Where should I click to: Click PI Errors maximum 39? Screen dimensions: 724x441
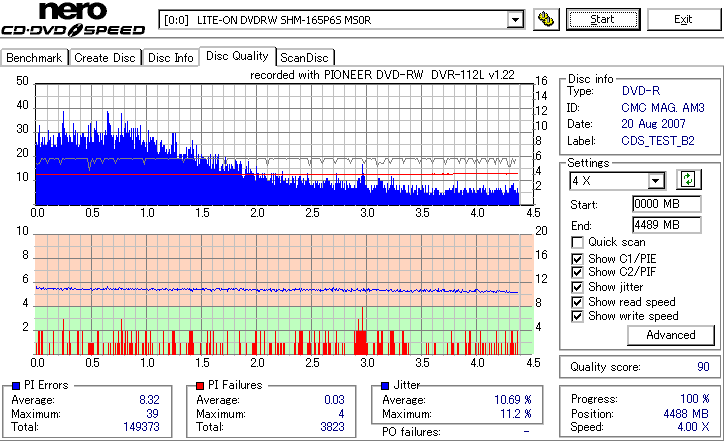point(152,413)
